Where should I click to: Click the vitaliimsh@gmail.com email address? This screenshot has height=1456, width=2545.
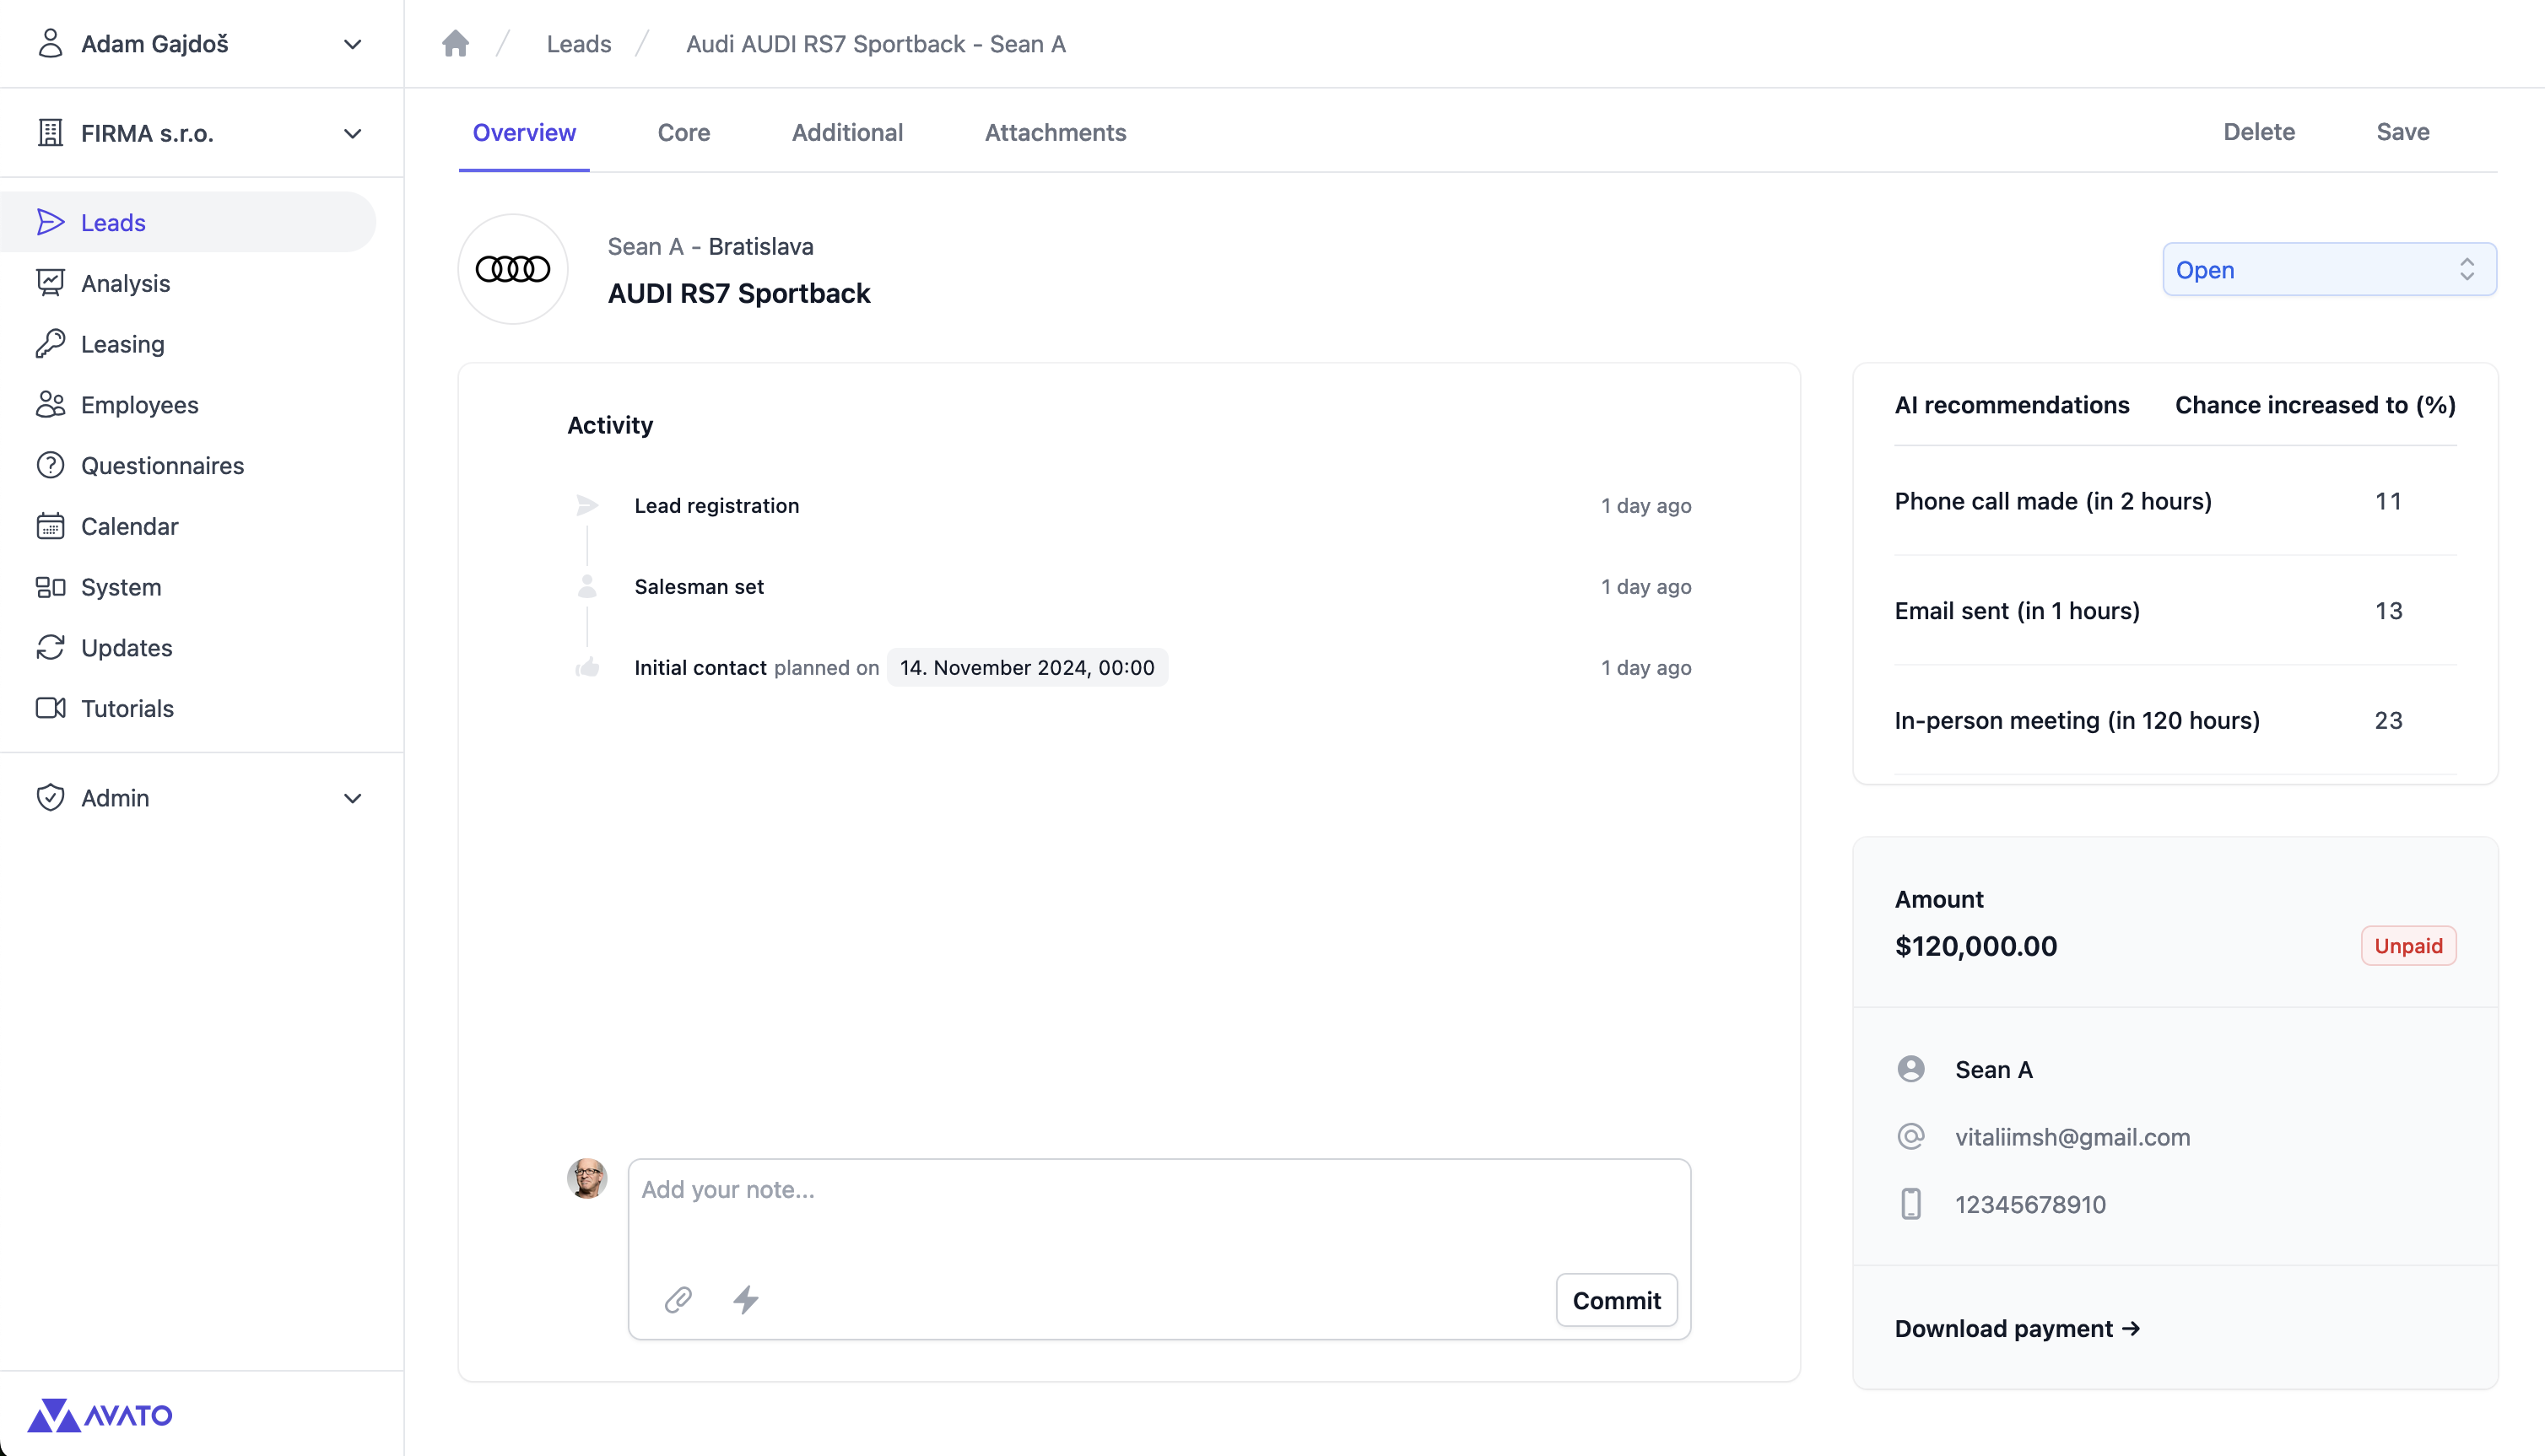click(x=2072, y=1137)
